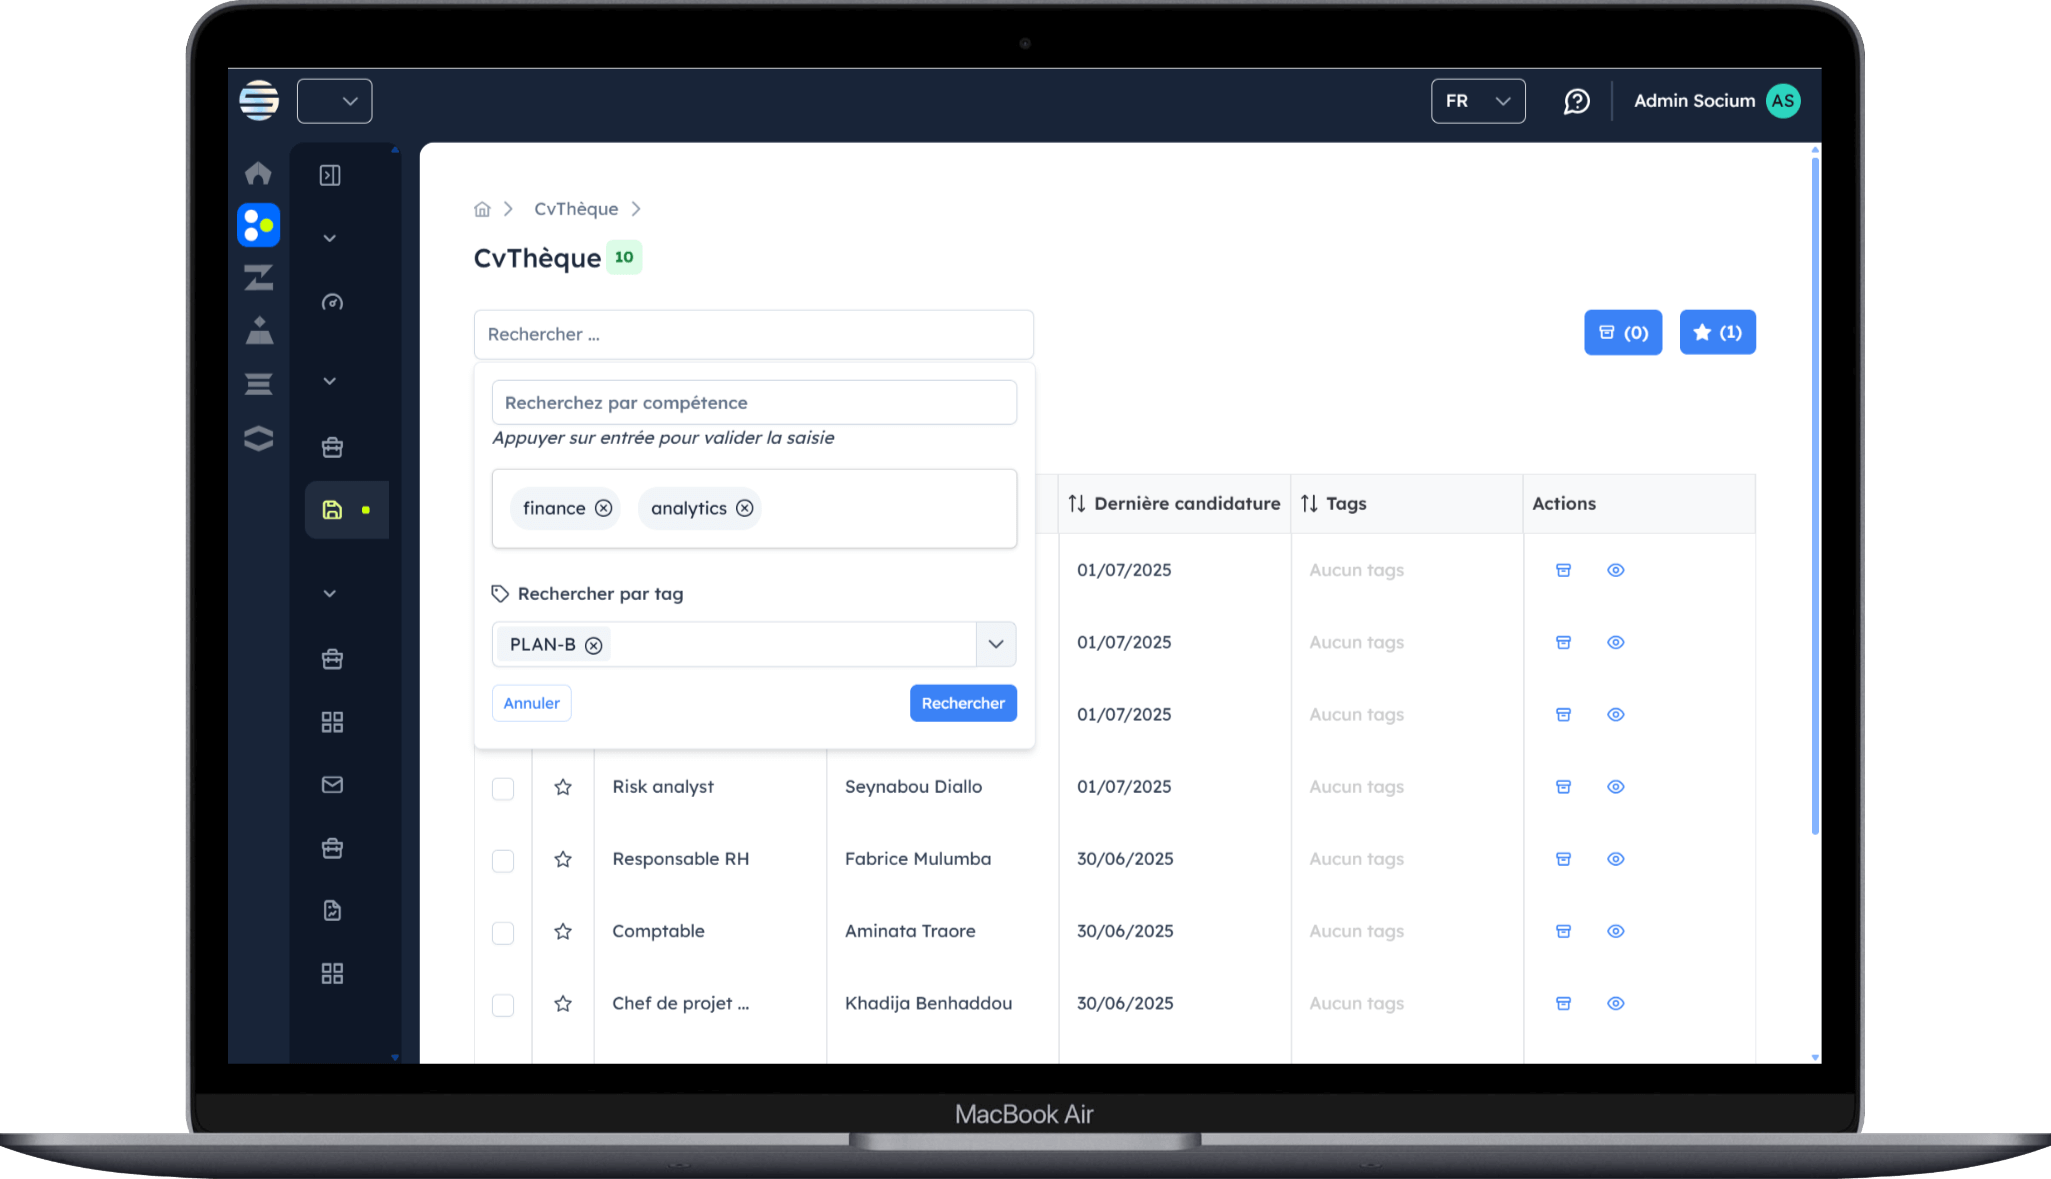
Task: View Aminata Traore profile eye icon
Action: [x=1615, y=931]
